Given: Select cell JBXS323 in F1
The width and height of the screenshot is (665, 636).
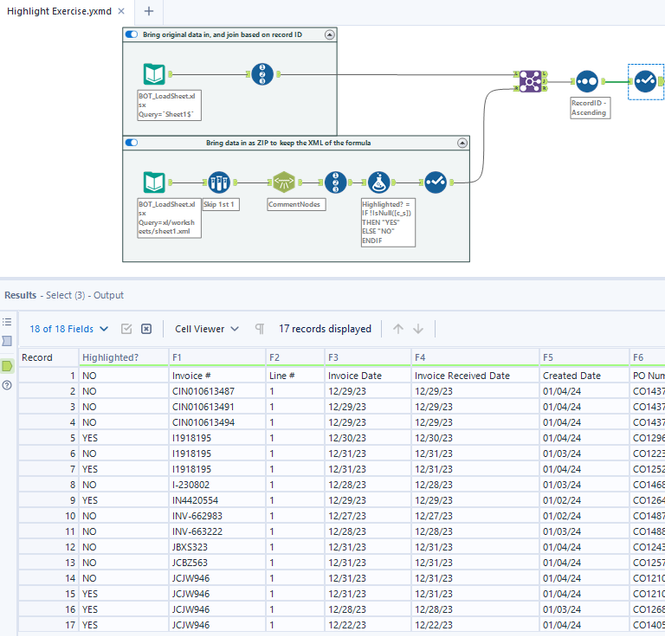Looking at the screenshot, I should coord(217,547).
